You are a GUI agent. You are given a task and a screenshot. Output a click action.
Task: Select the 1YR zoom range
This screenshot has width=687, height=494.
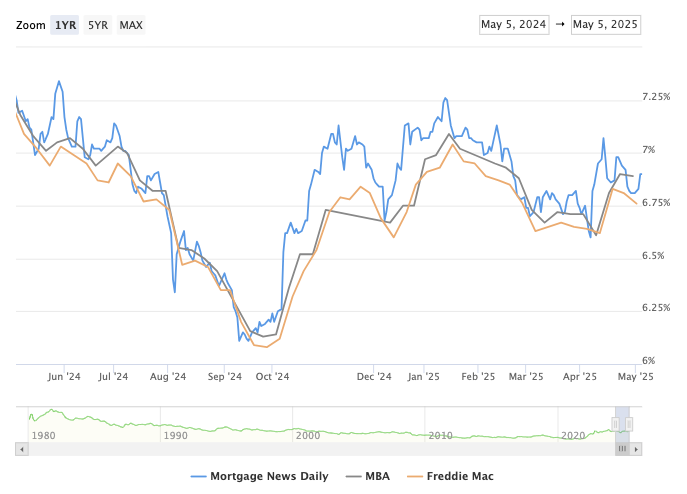point(65,25)
